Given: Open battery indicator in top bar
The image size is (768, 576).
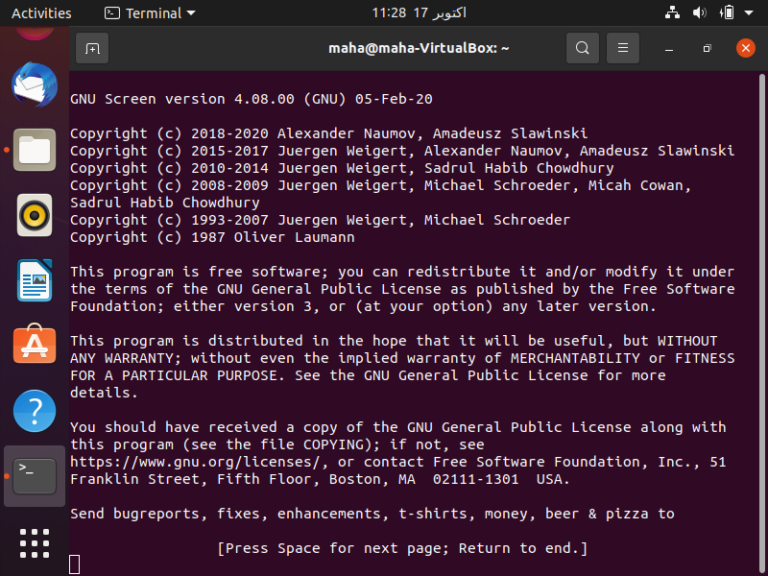Looking at the screenshot, I should click(x=727, y=13).
